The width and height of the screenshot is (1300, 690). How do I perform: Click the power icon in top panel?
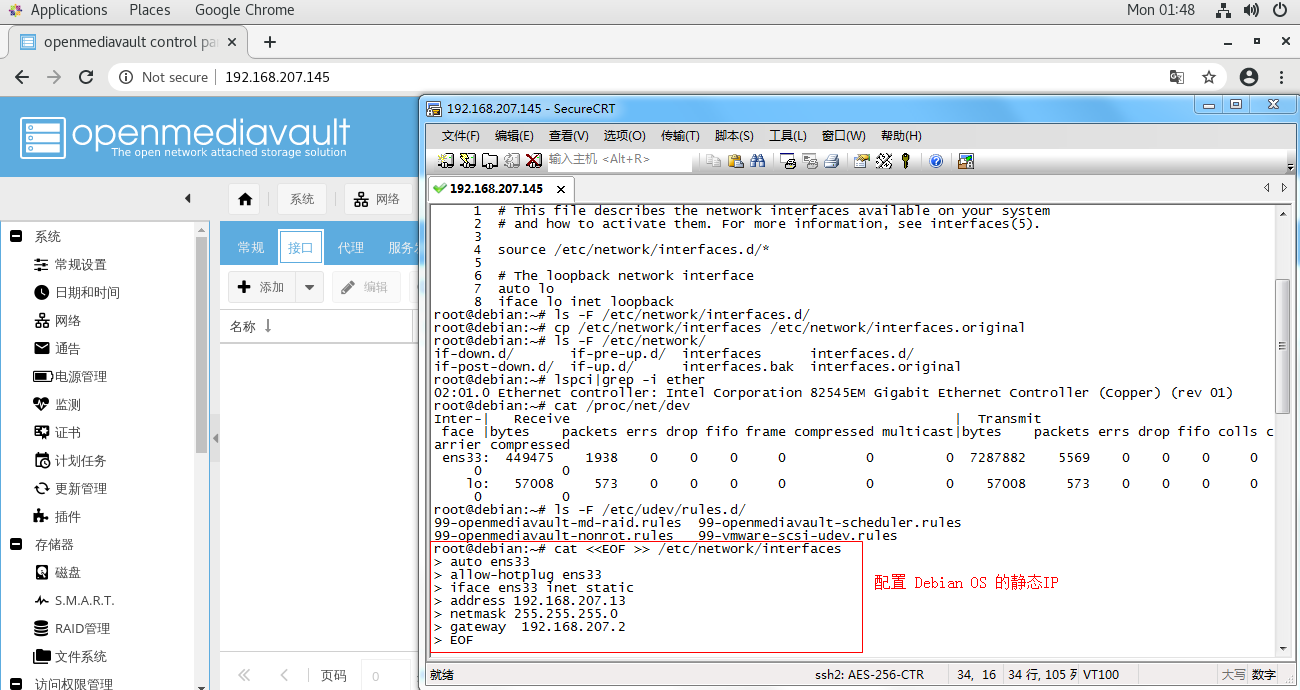1280,10
